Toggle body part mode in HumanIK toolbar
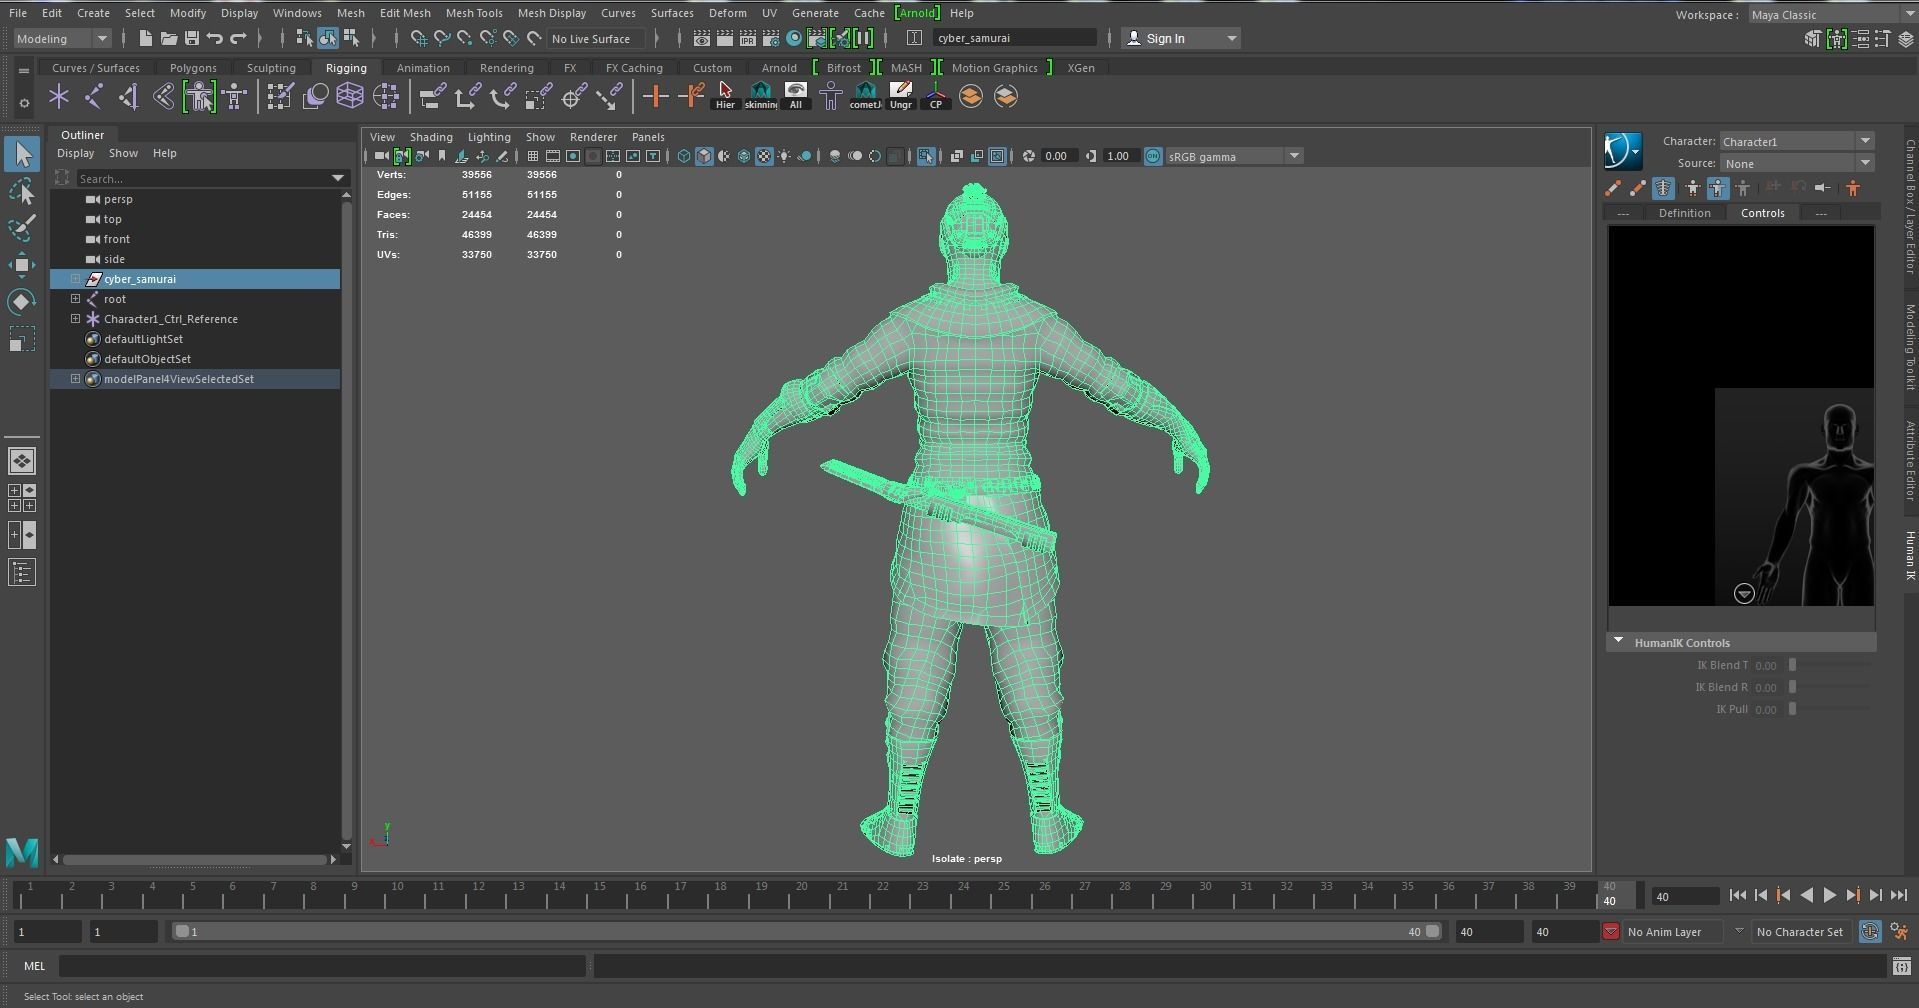 pos(1717,188)
